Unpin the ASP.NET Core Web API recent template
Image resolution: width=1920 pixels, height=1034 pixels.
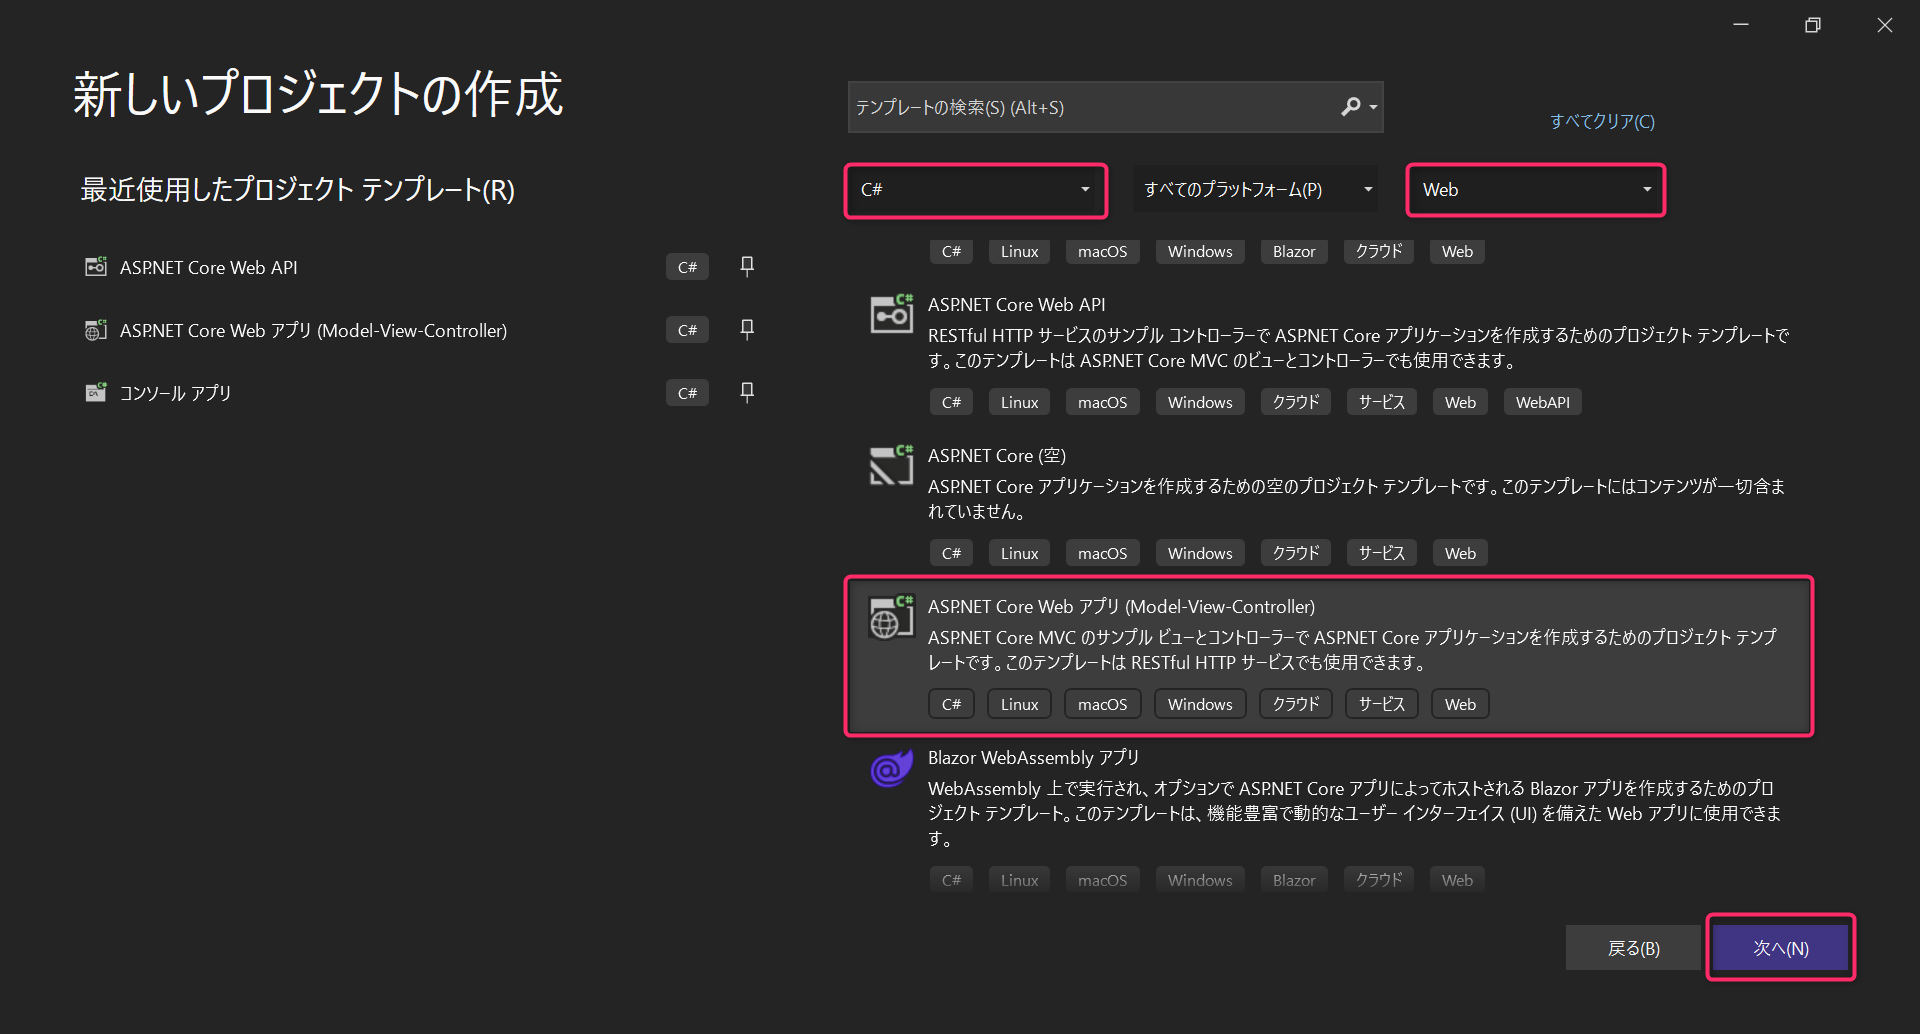[746, 266]
